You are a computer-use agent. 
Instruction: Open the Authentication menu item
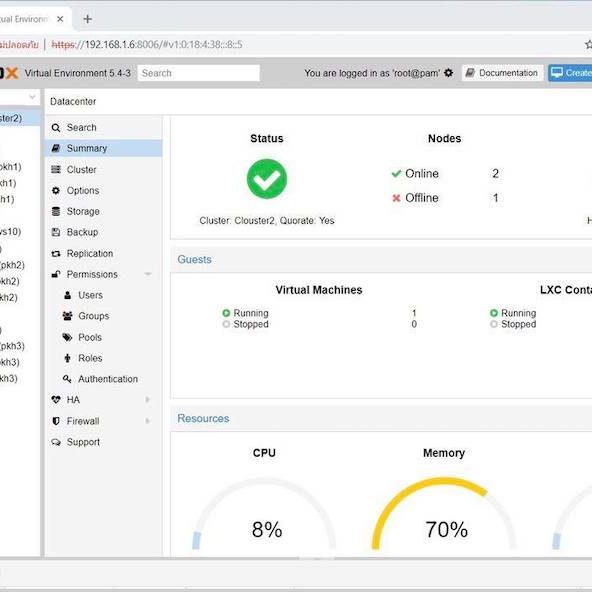[103, 379]
